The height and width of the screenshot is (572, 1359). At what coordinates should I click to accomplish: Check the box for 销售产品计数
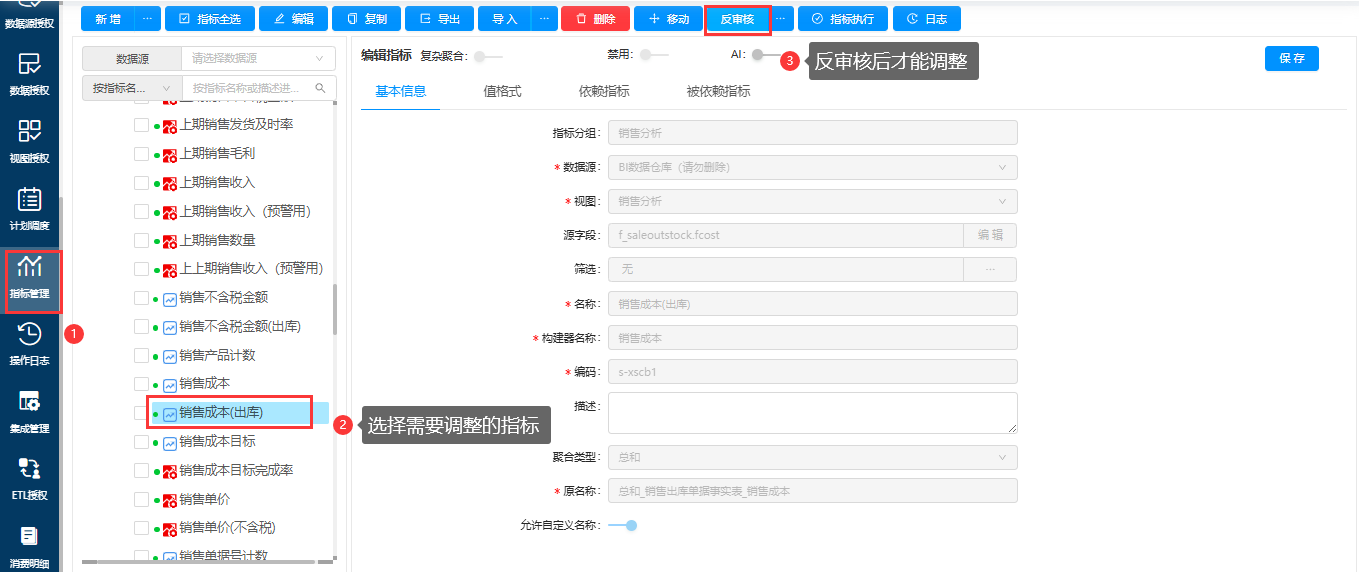click(141, 356)
